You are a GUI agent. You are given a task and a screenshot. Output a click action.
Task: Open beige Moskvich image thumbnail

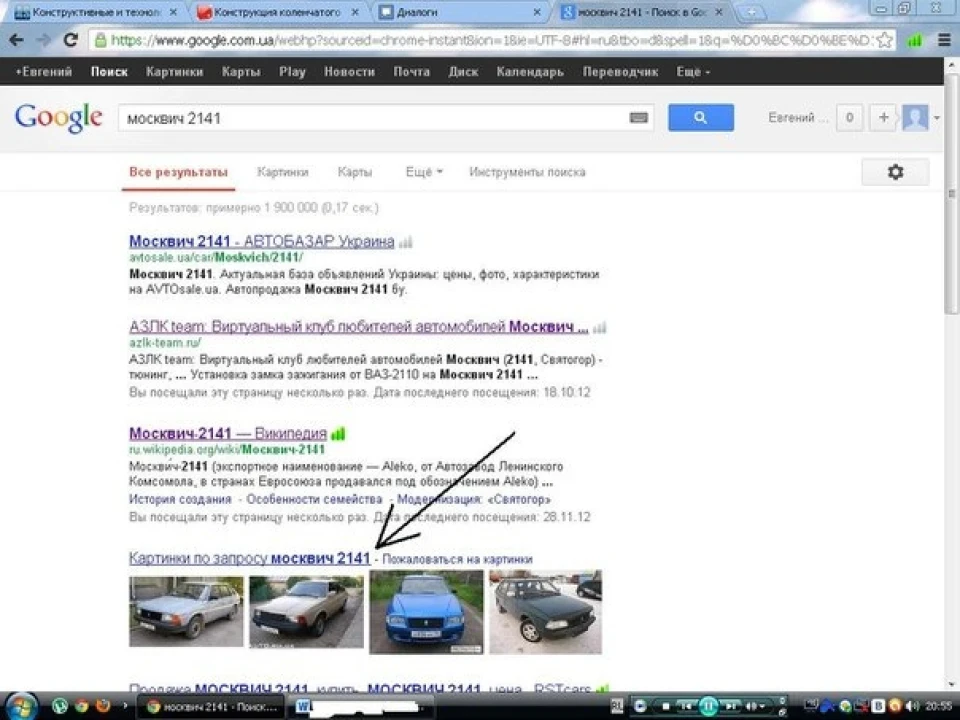pyautogui.click(x=306, y=611)
